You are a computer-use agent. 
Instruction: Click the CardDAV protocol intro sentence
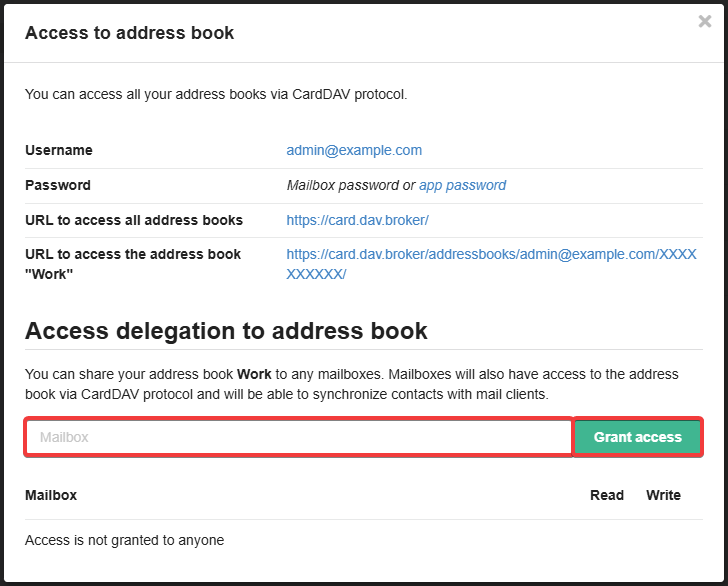(x=216, y=95)
